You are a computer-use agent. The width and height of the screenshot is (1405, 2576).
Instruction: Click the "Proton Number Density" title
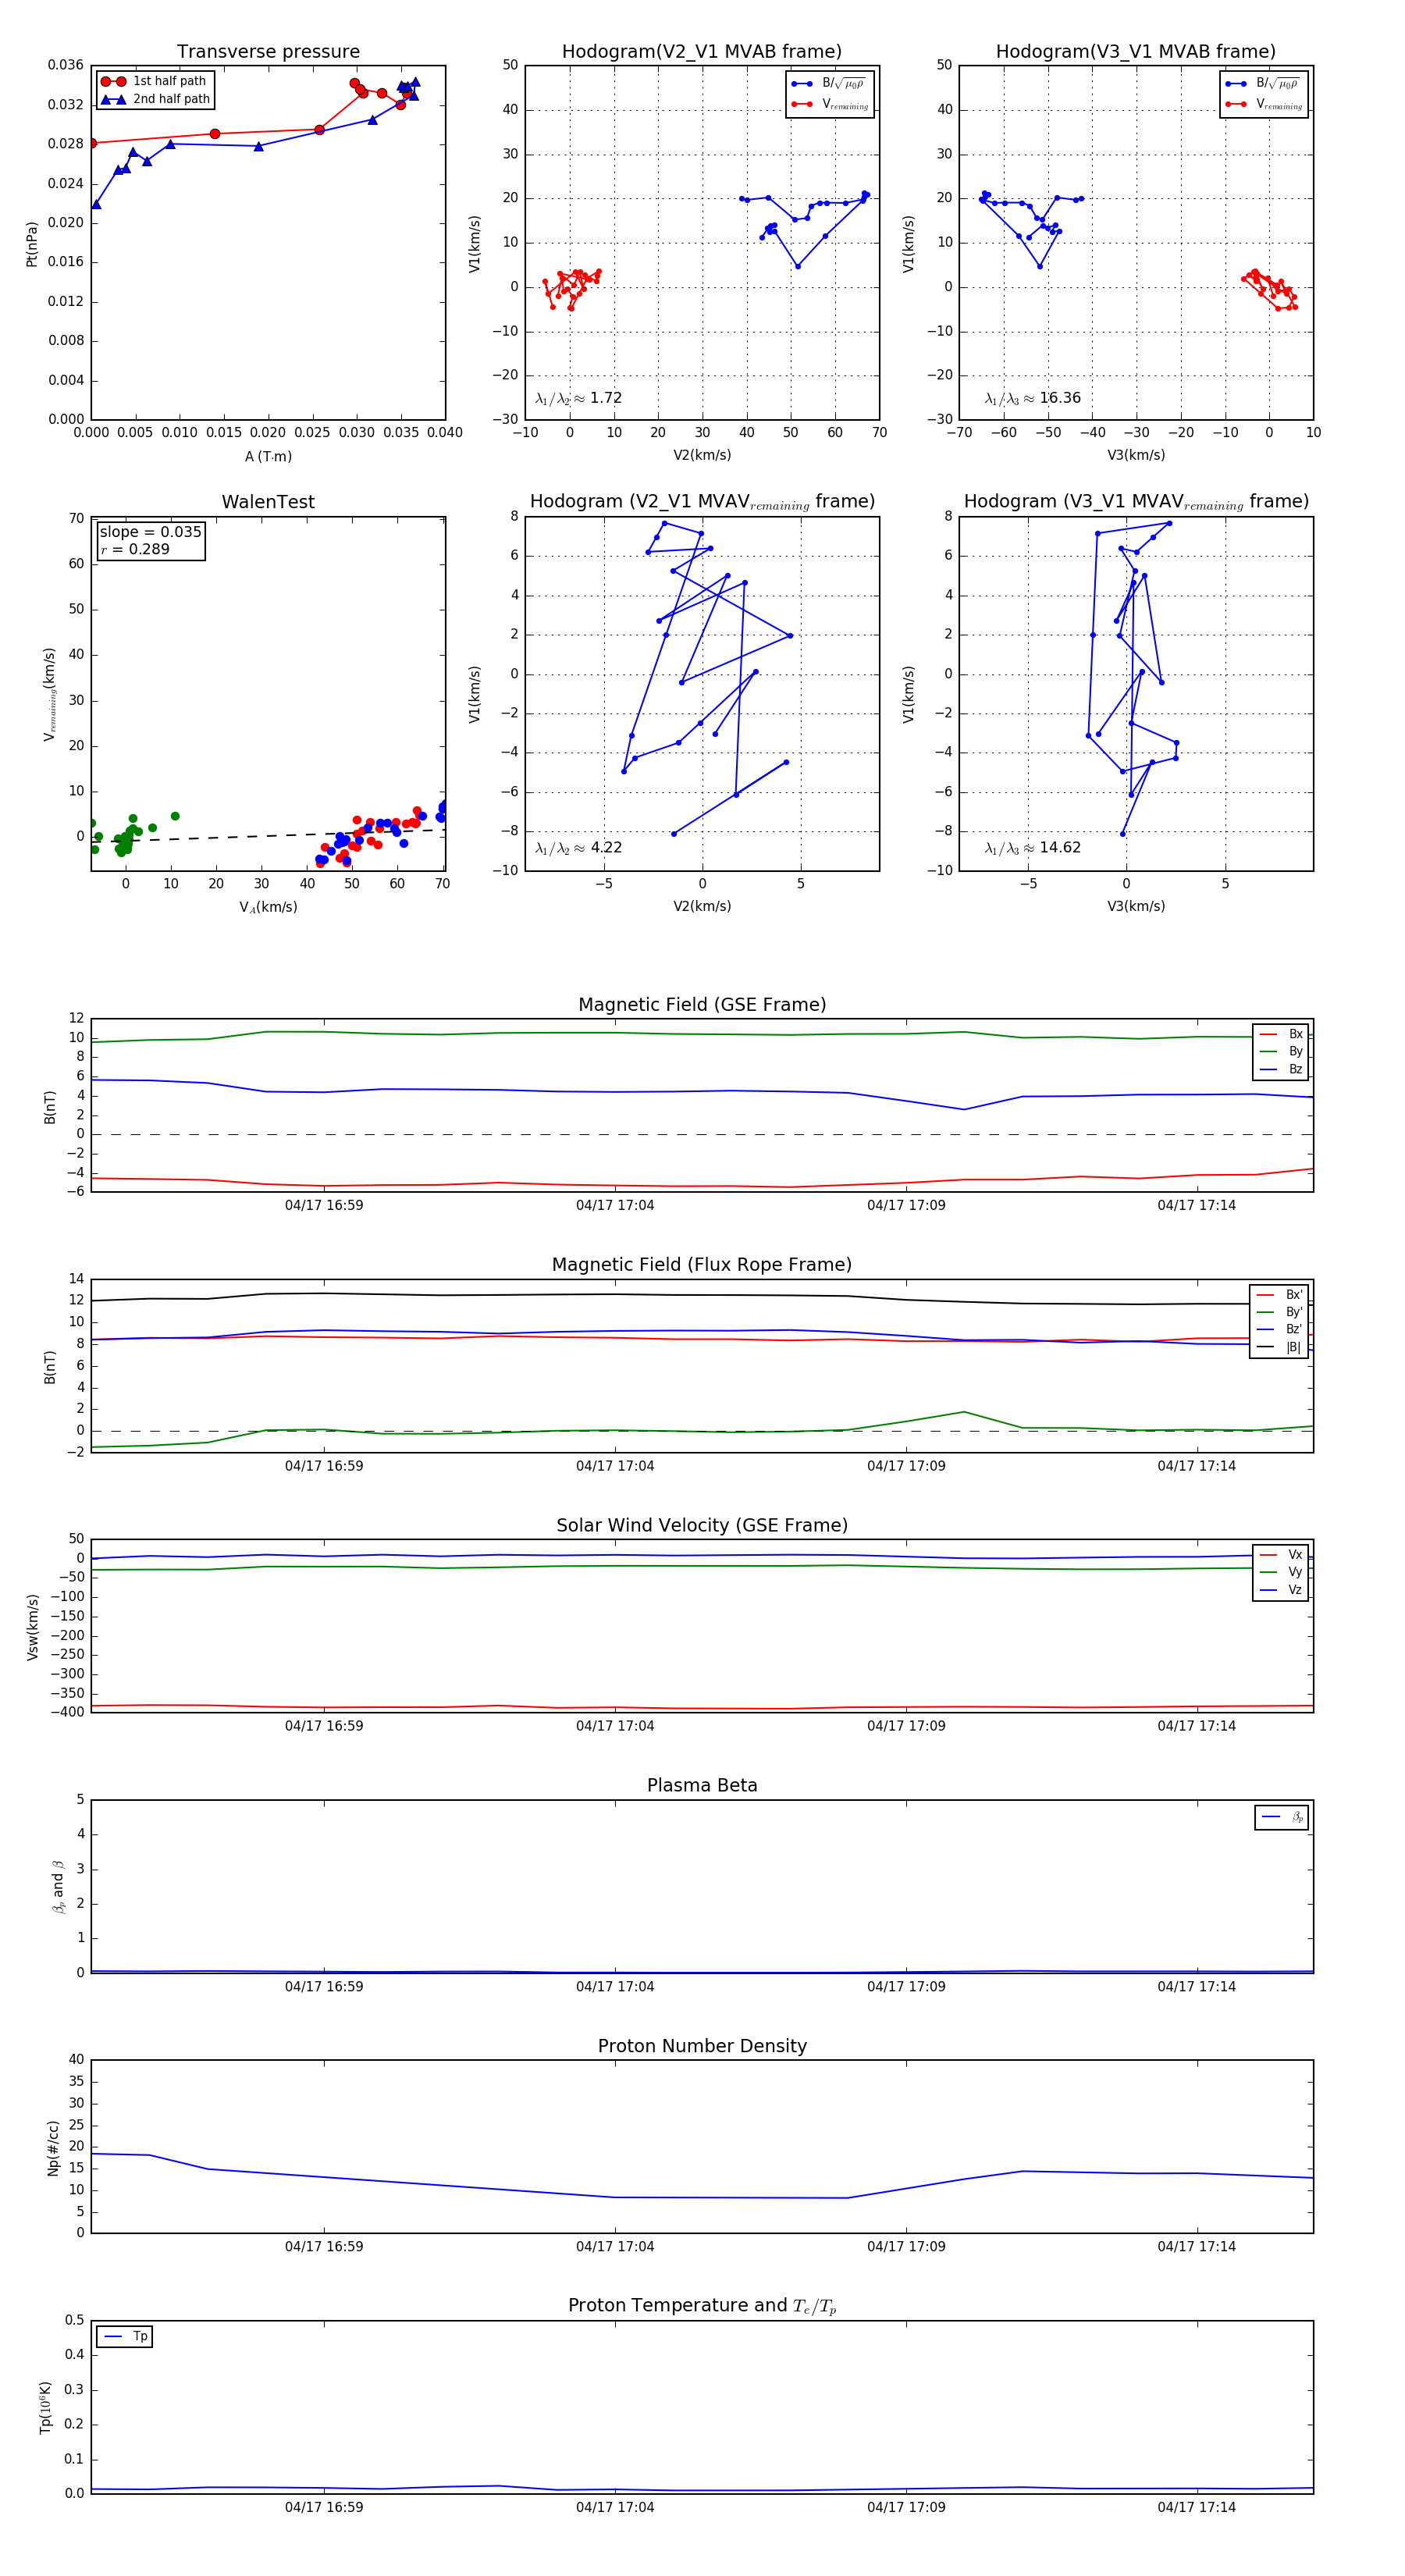click(x=702, y=2046)
